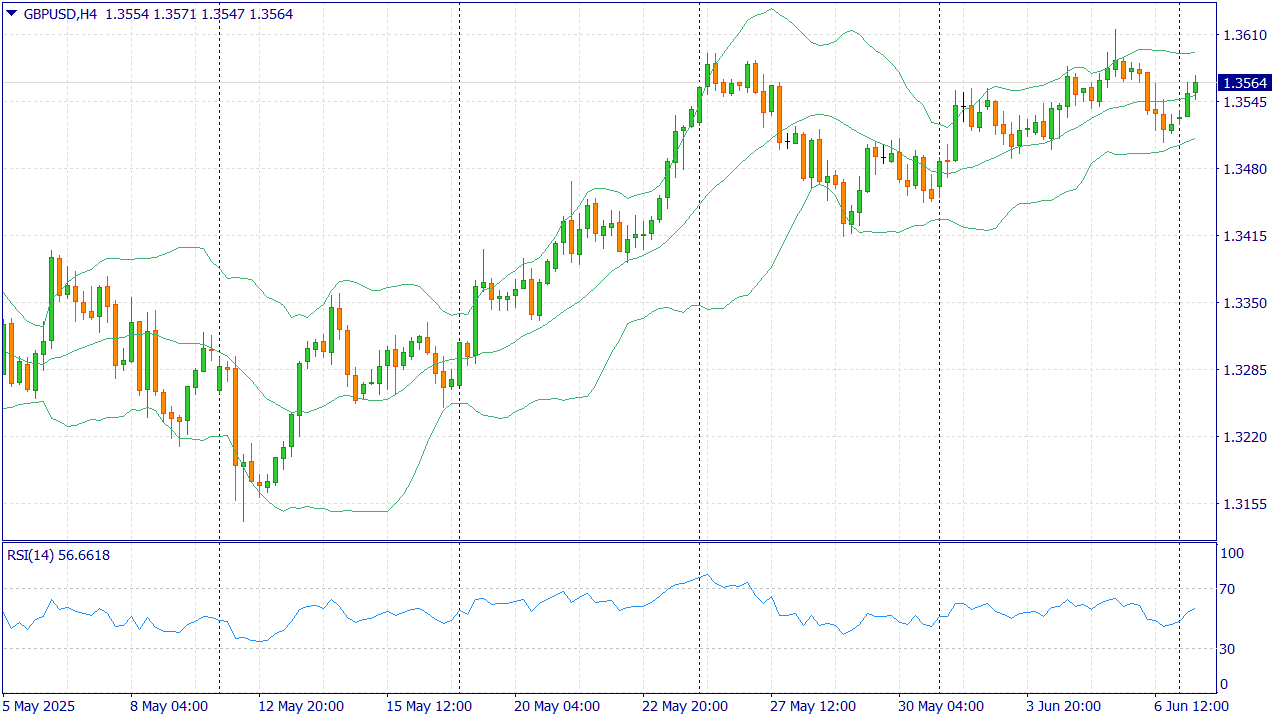Click the rightmost green candlestick on chart
1280x720 pixels.
(1195, 87)
